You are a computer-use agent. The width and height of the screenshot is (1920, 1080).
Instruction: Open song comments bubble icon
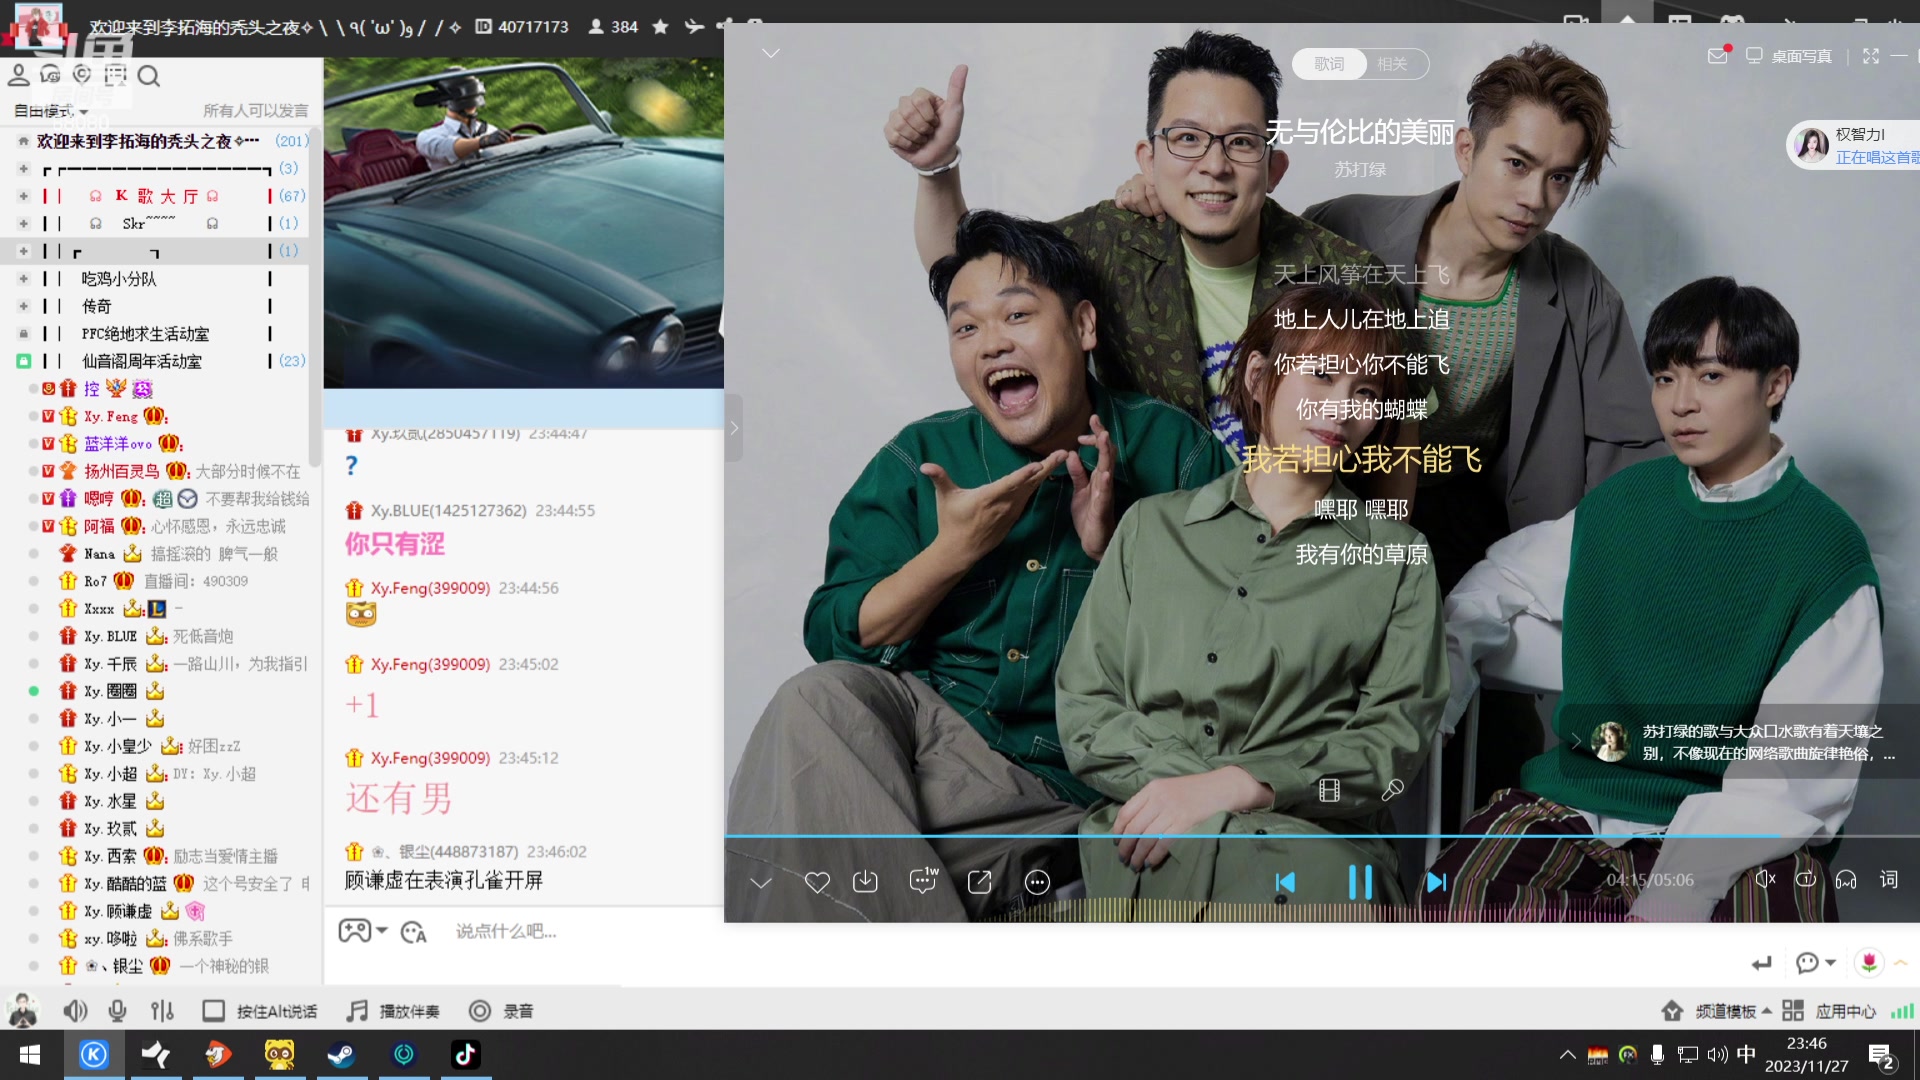coord(923,881)
